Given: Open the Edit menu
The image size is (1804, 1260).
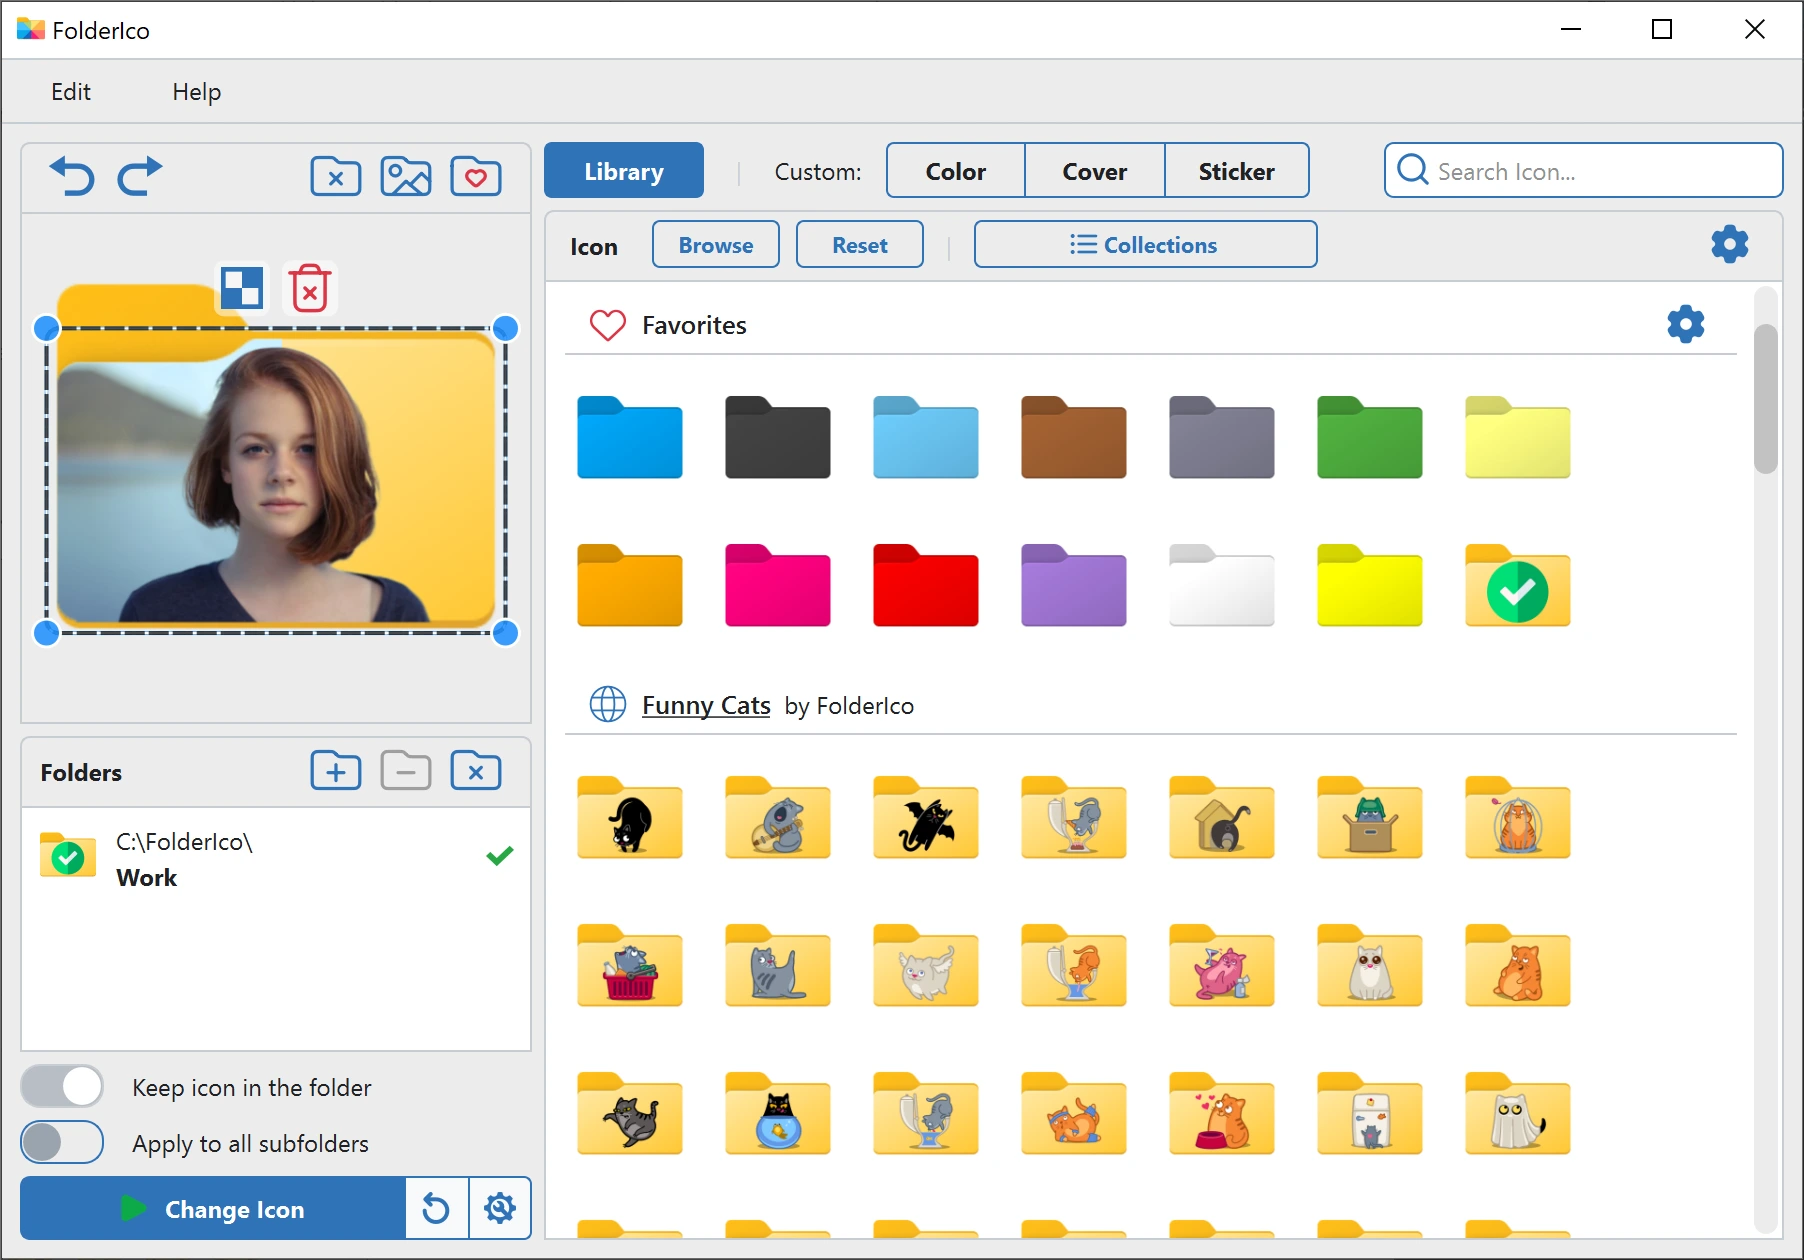Looking at the screenshot, I should coord(71,92).
